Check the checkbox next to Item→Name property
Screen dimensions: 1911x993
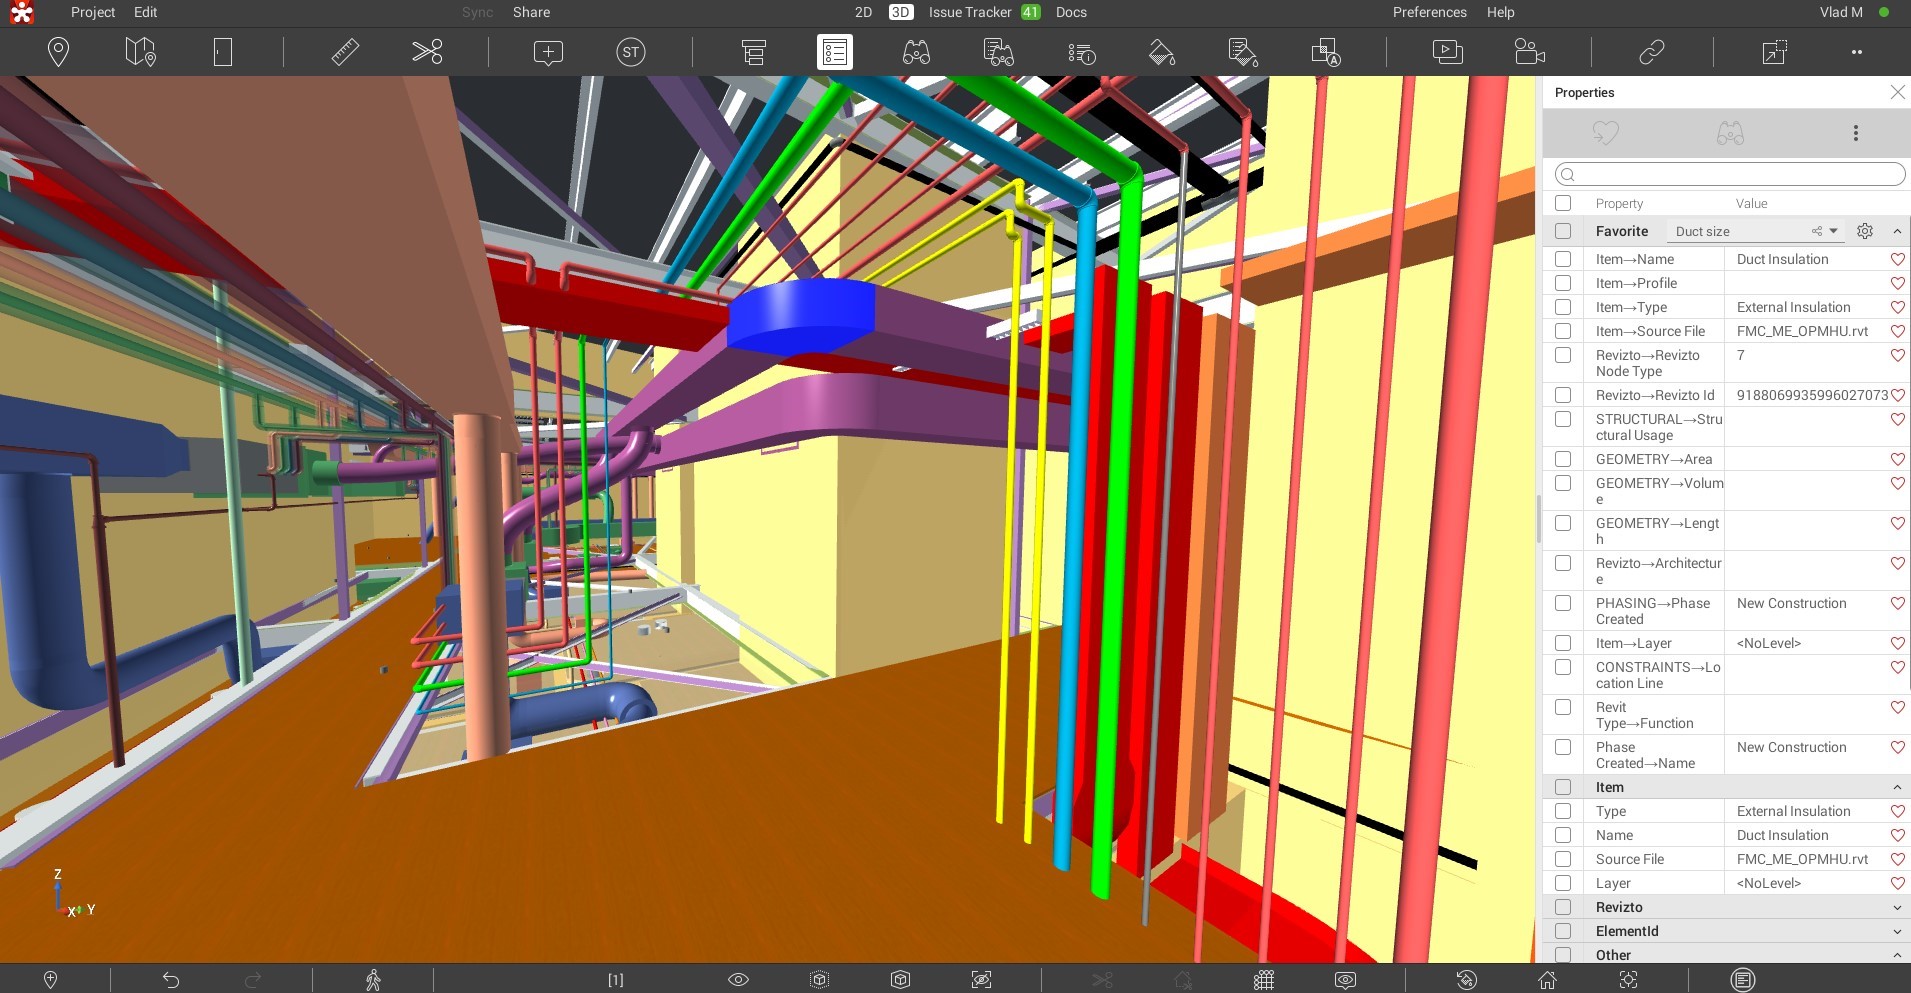coord(1563,259)
